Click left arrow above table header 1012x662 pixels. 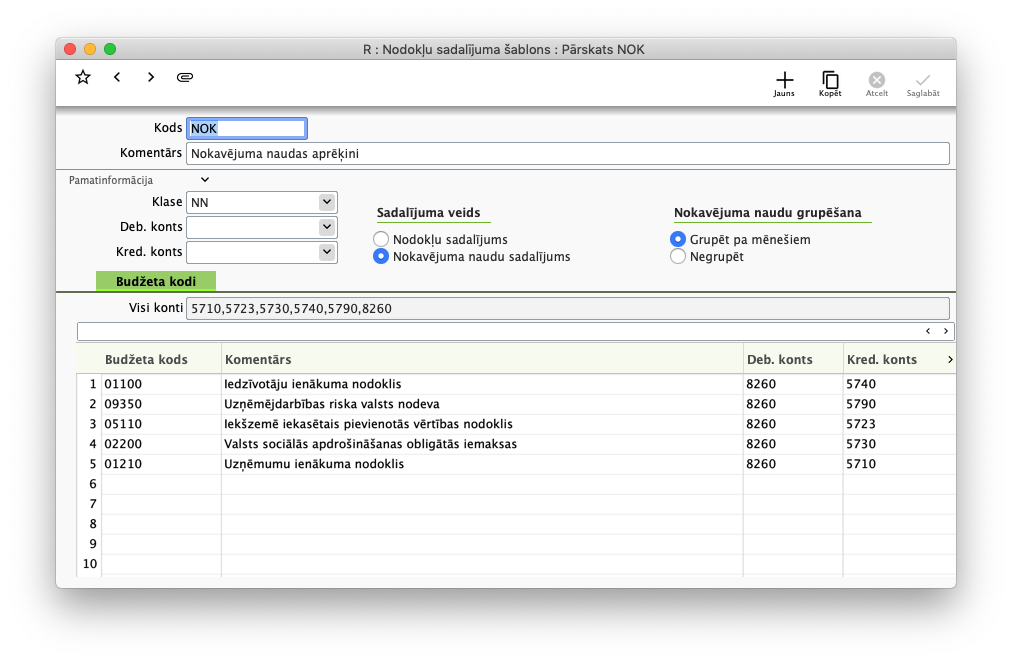click(x=928, y=331)
